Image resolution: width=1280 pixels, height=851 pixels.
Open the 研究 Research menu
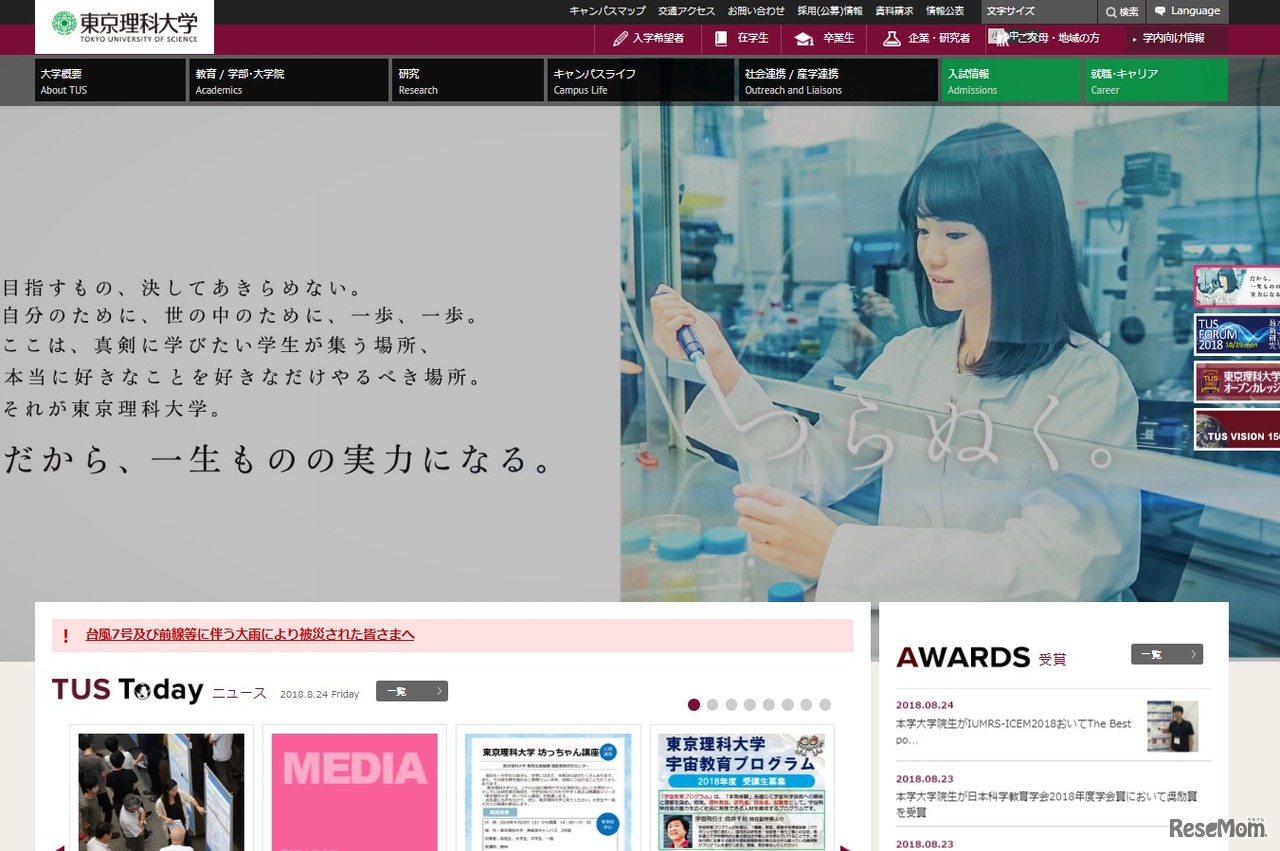pos(468,80)
